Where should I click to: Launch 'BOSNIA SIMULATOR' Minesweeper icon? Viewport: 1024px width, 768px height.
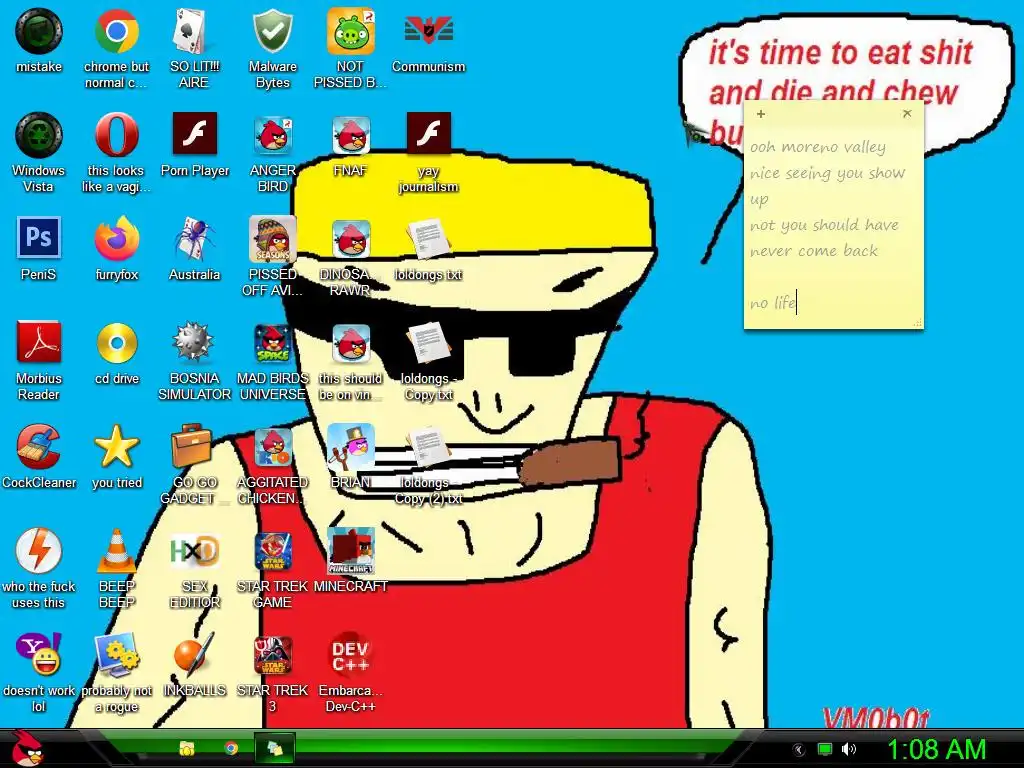pos(194,342)
